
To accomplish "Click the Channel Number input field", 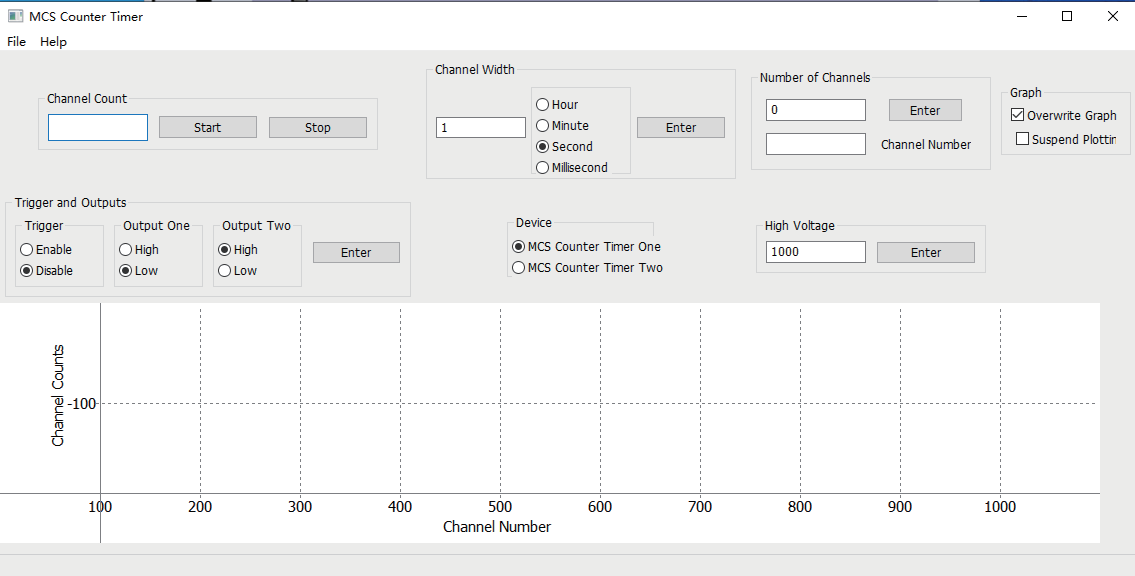I will point(816,145).
